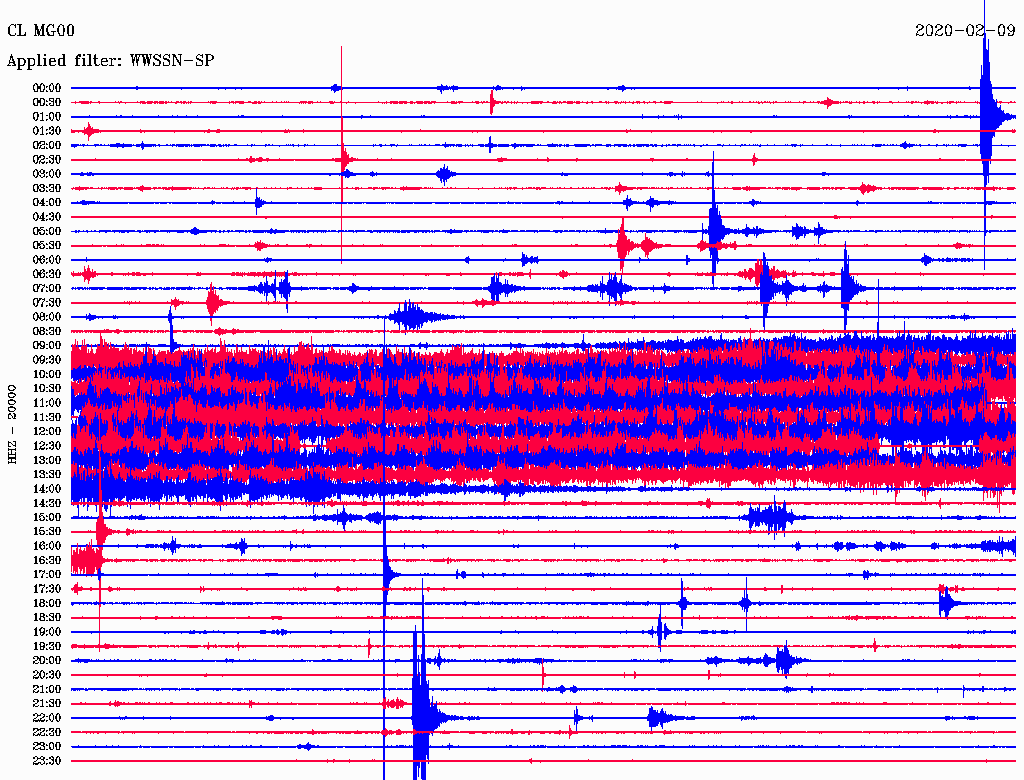This screenshot has width=1024, height=780.
Task: Click the 20:00 time label
Action: point(47,661)
